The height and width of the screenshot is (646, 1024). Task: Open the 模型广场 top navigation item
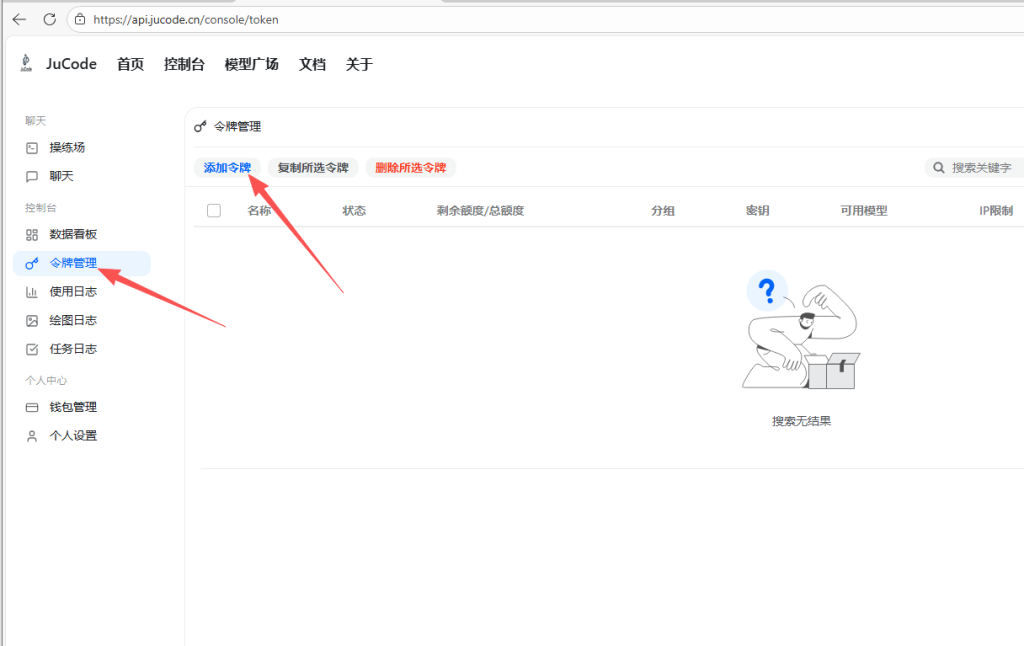coord(251,64)
